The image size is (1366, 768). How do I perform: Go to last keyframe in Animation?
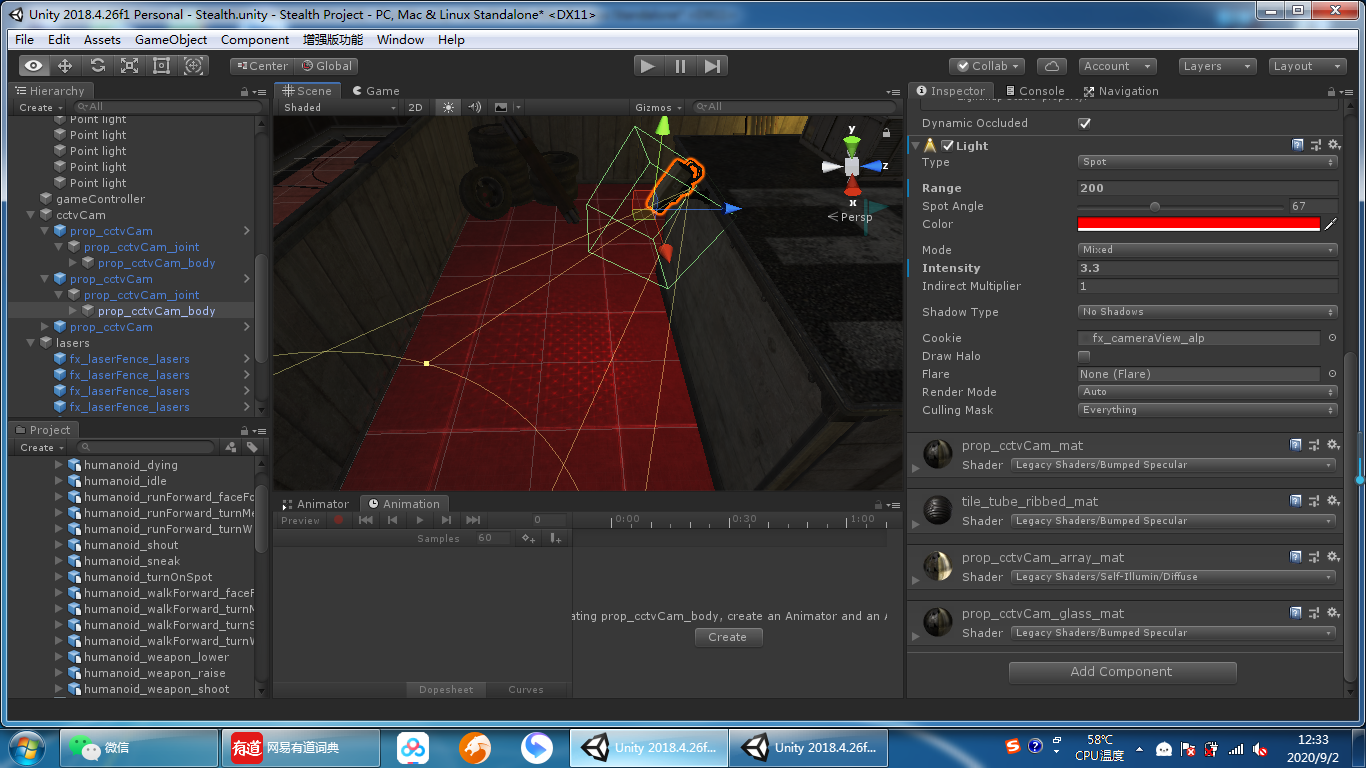(x=473, y=520)
